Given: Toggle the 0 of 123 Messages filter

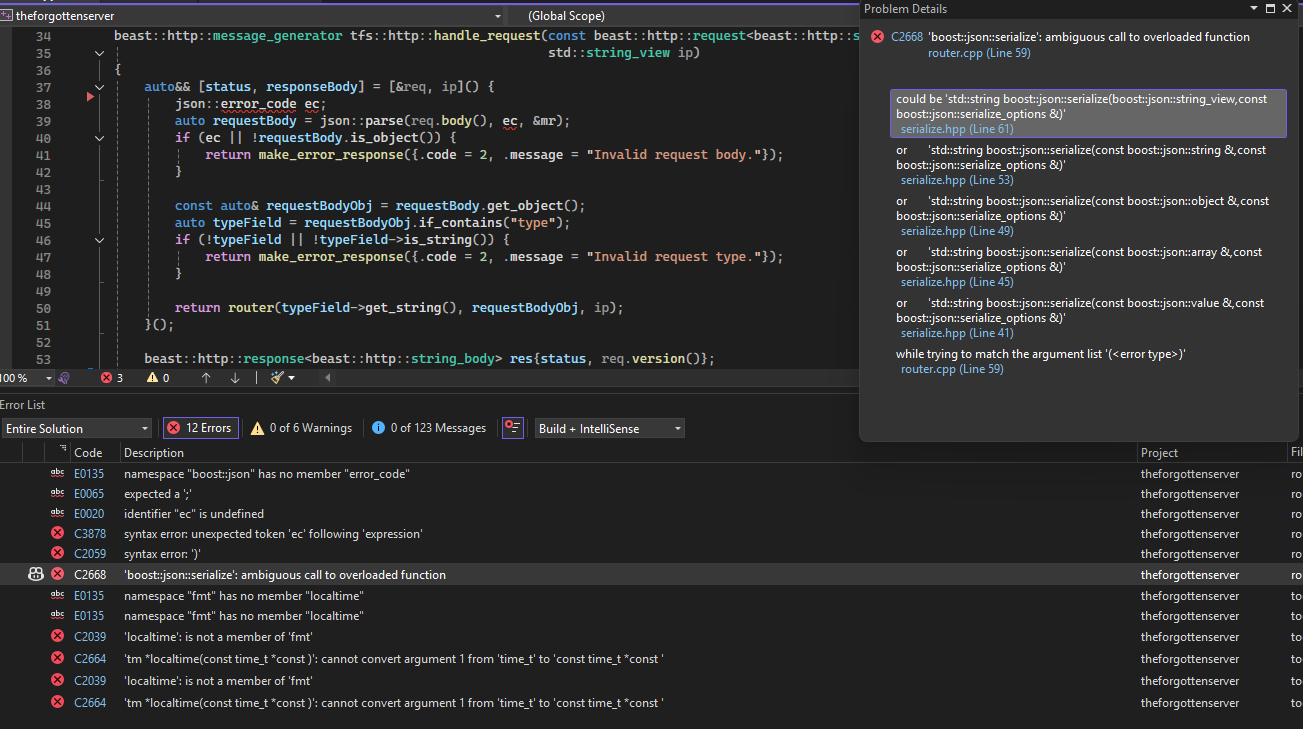Looking at the screenshot, I should 429,428.
